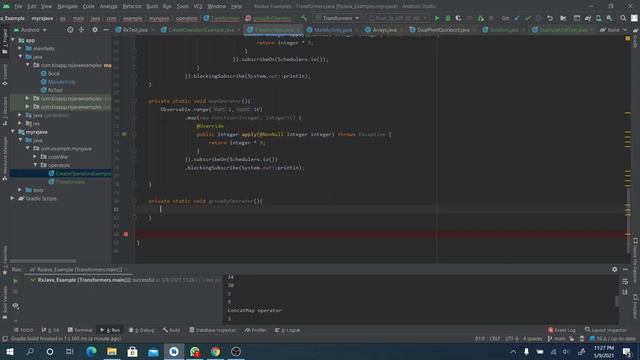The width and height of the screenshot is (640, 360).
Task: Click the Windows Start button
Action: click(9, 351)
